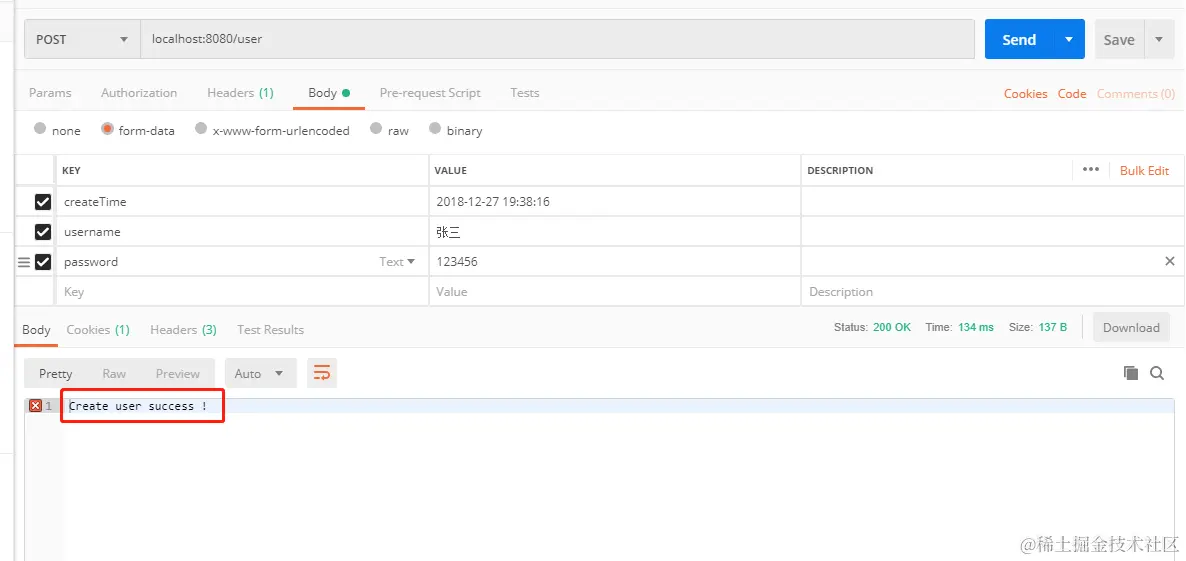
Task: Open the response Cookies (1) tab
Action: 98,330
